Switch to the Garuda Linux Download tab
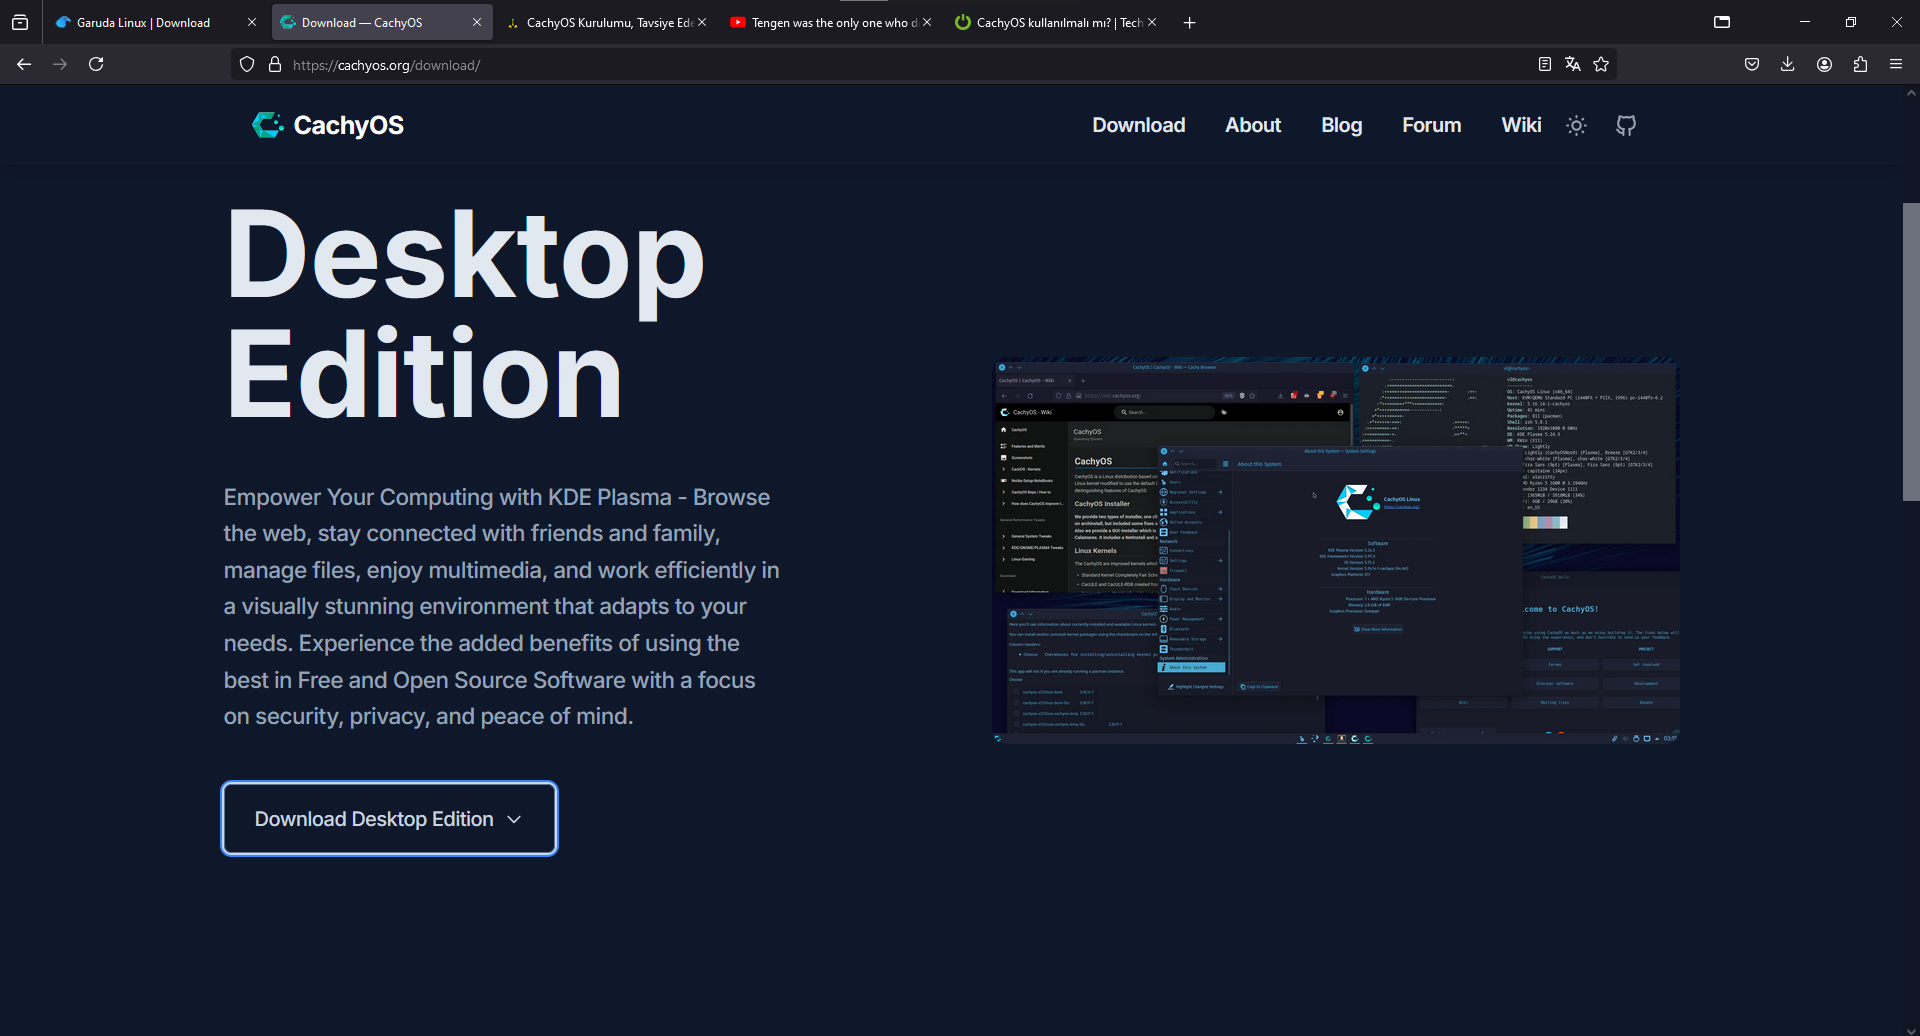 click(156, 22)
